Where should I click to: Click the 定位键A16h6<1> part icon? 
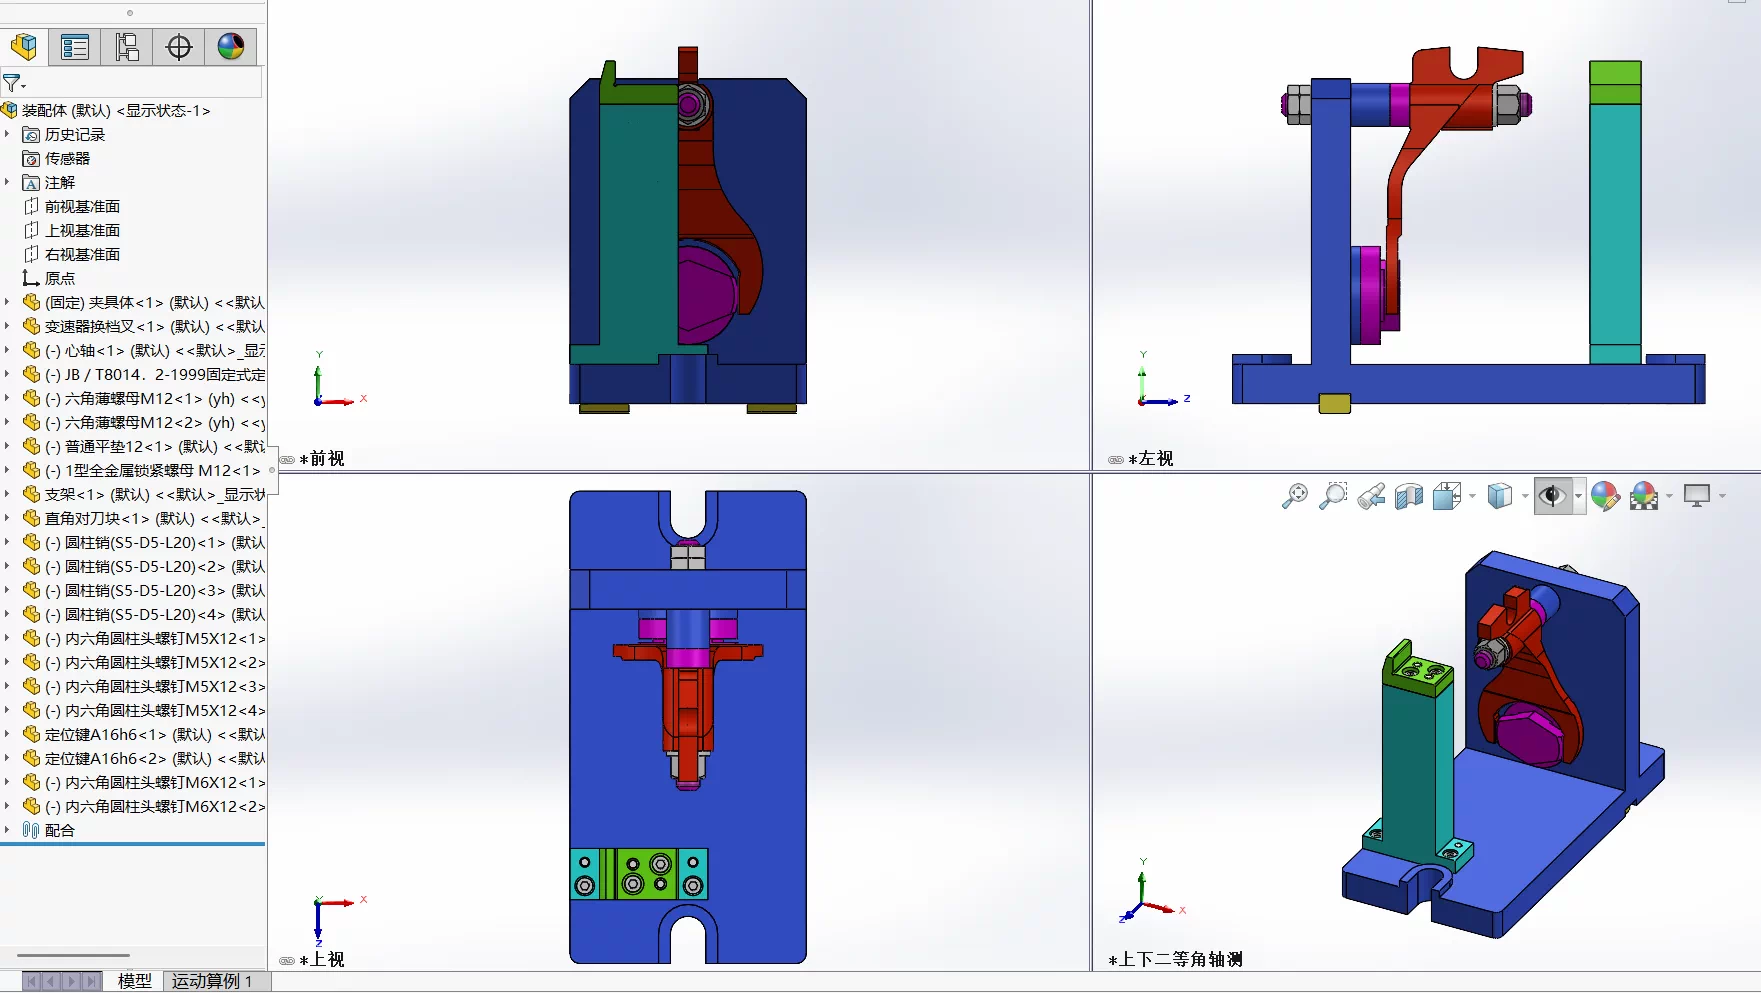point(31,735)
